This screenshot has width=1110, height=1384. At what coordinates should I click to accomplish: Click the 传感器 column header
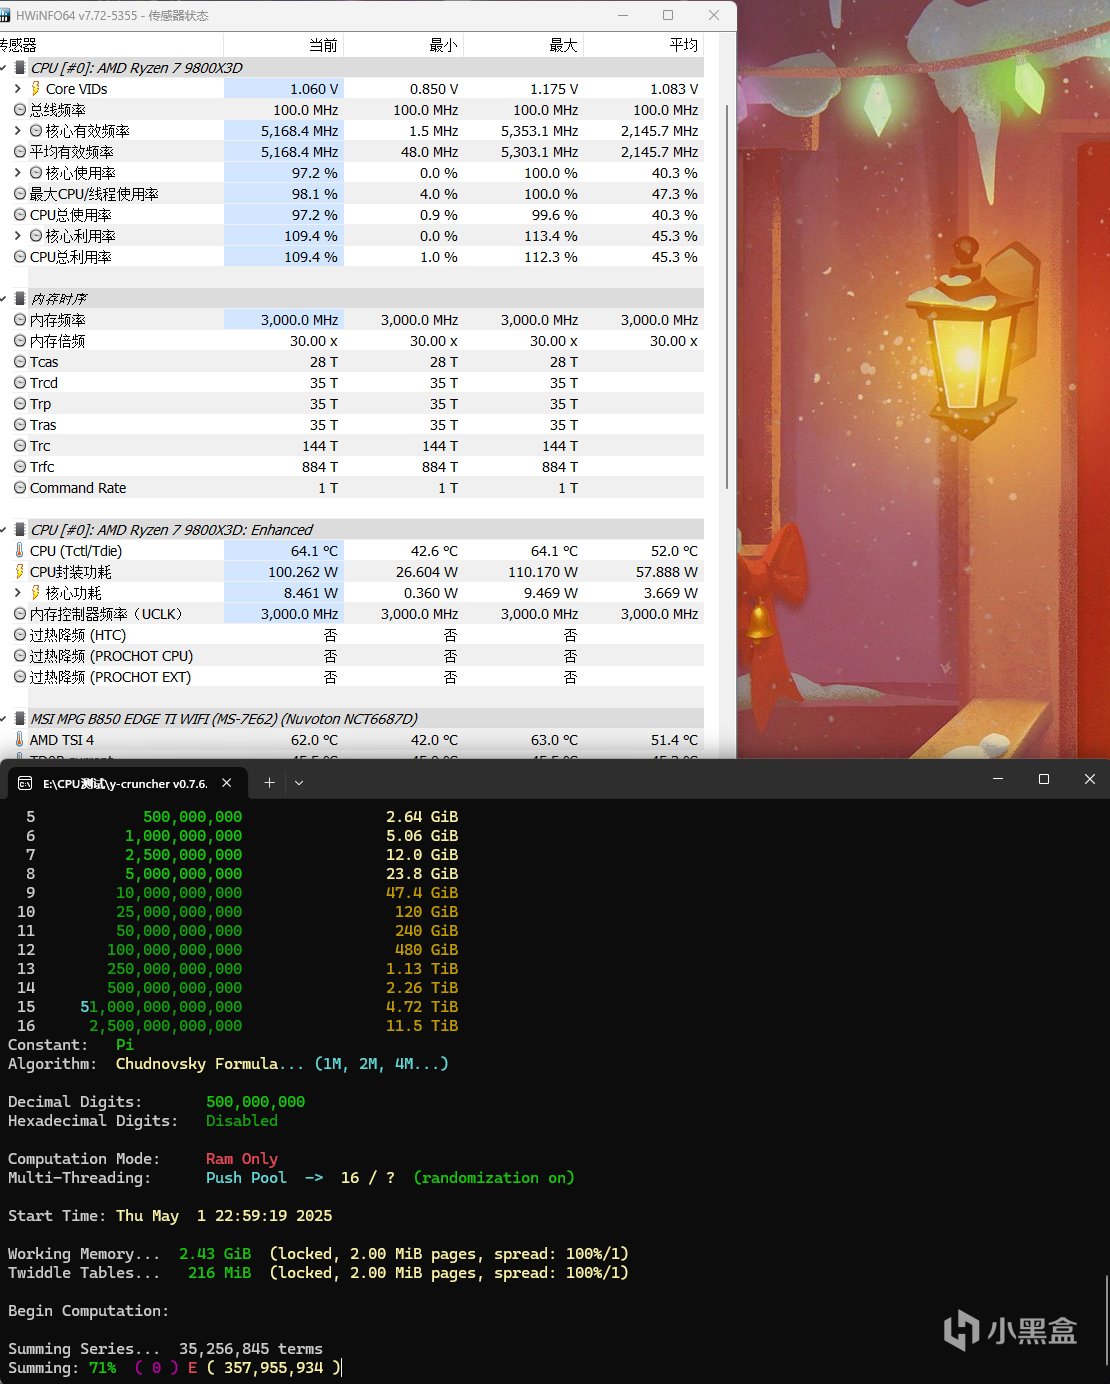[x=111, y=45]
